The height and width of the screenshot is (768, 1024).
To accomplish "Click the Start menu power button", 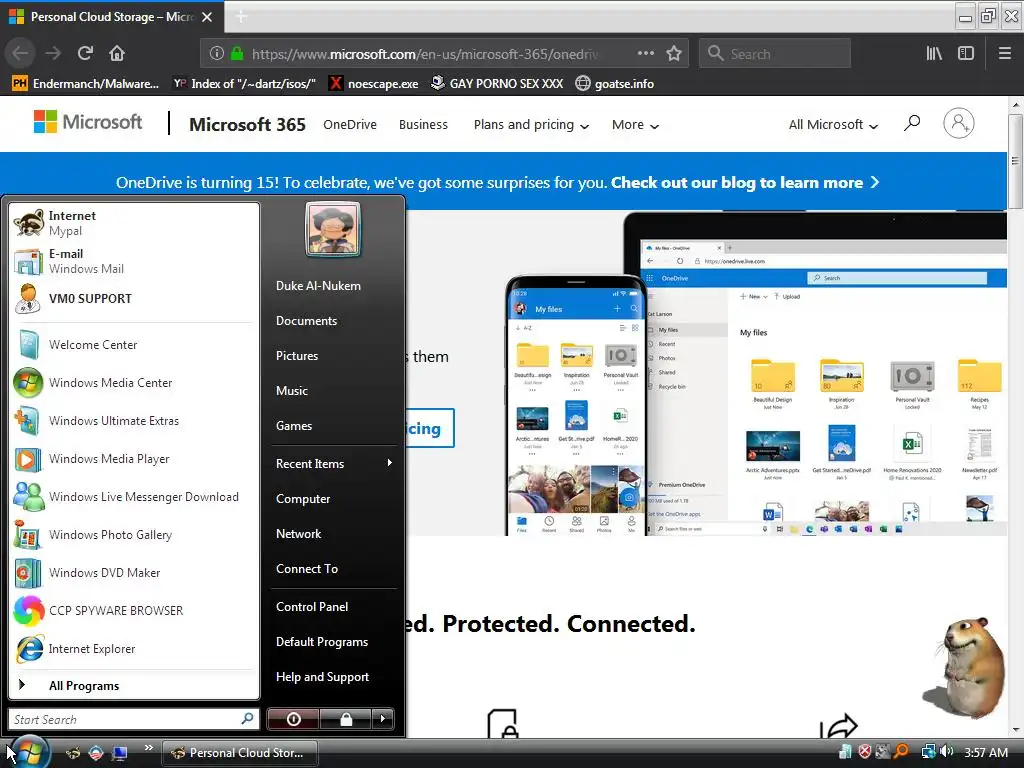I will [294, 719].
